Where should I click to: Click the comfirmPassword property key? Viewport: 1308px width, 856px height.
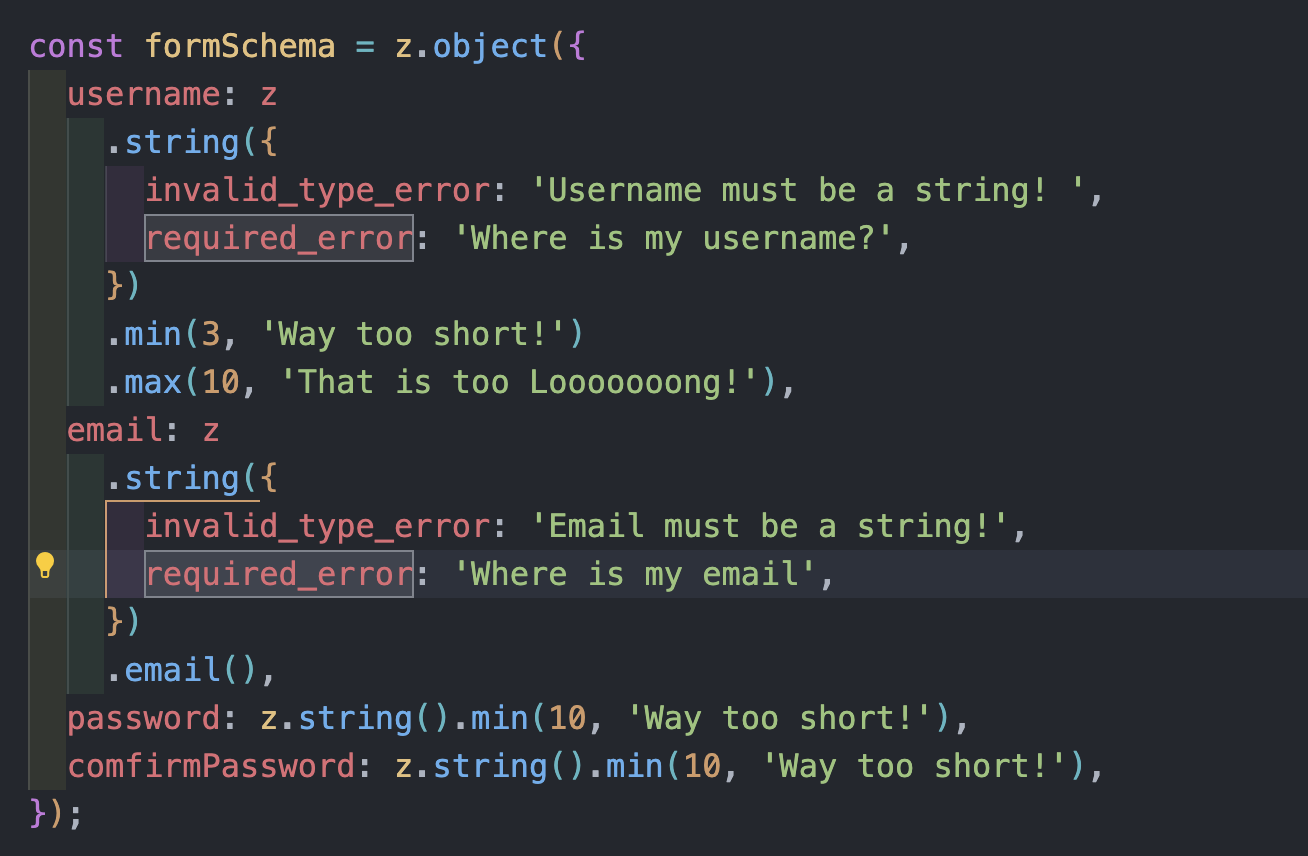click(x=211, y=767)
